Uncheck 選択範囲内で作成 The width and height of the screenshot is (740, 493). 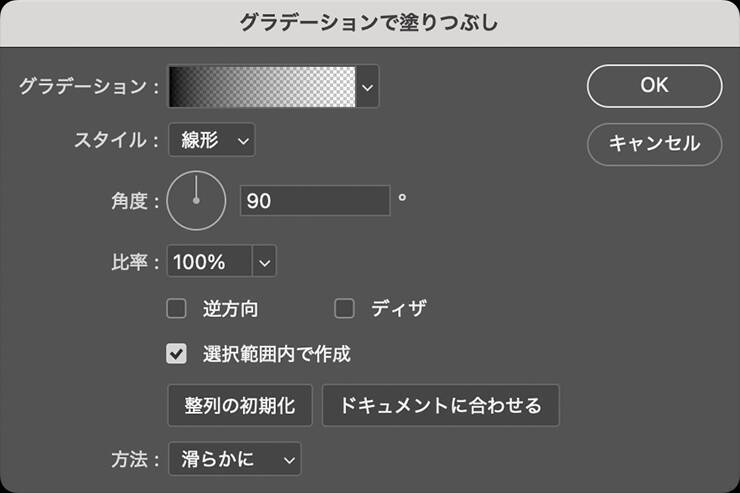(x=177, y=353)
